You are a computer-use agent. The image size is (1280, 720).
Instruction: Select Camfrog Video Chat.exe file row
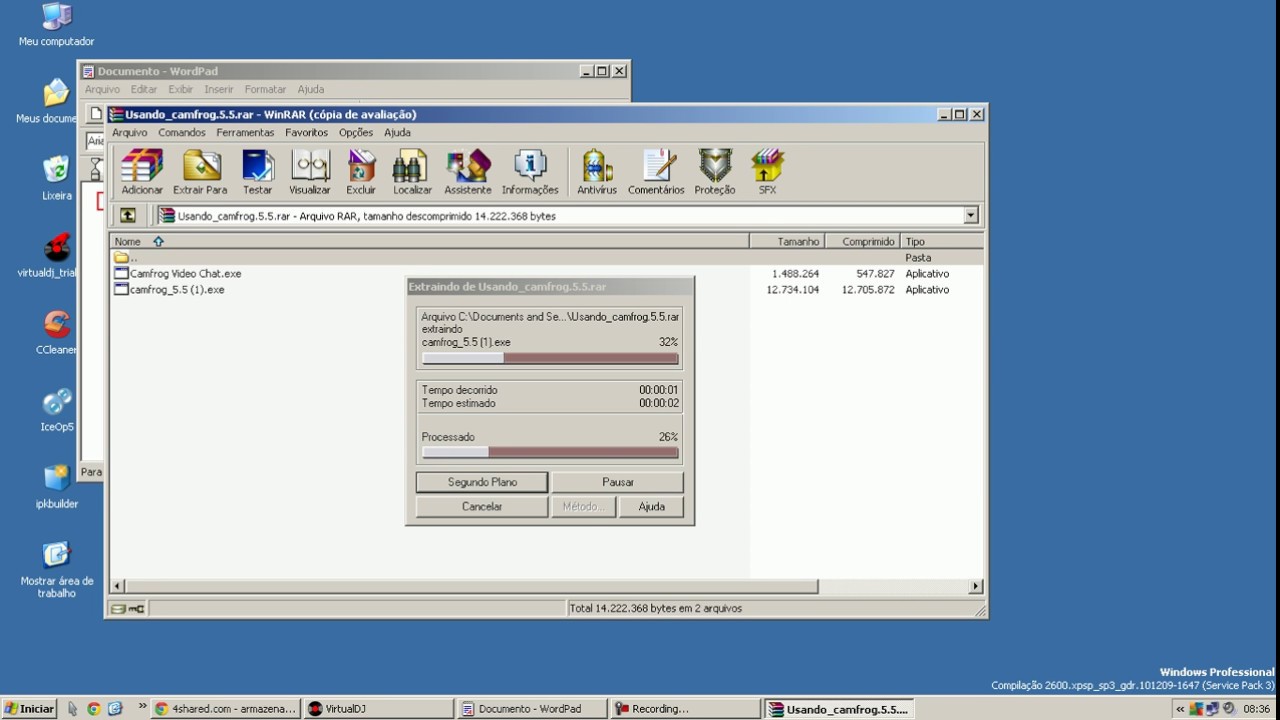pyautogui.click(x=546, y=273)
